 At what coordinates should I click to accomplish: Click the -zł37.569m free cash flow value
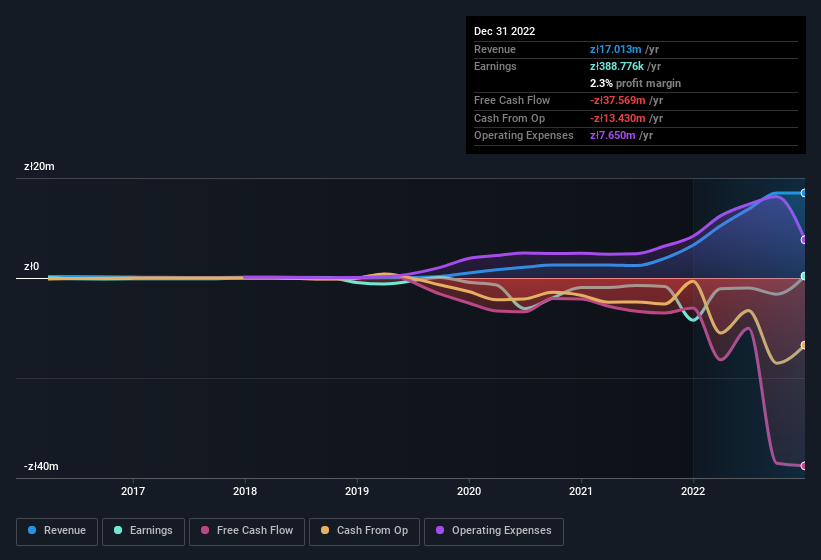618,100
